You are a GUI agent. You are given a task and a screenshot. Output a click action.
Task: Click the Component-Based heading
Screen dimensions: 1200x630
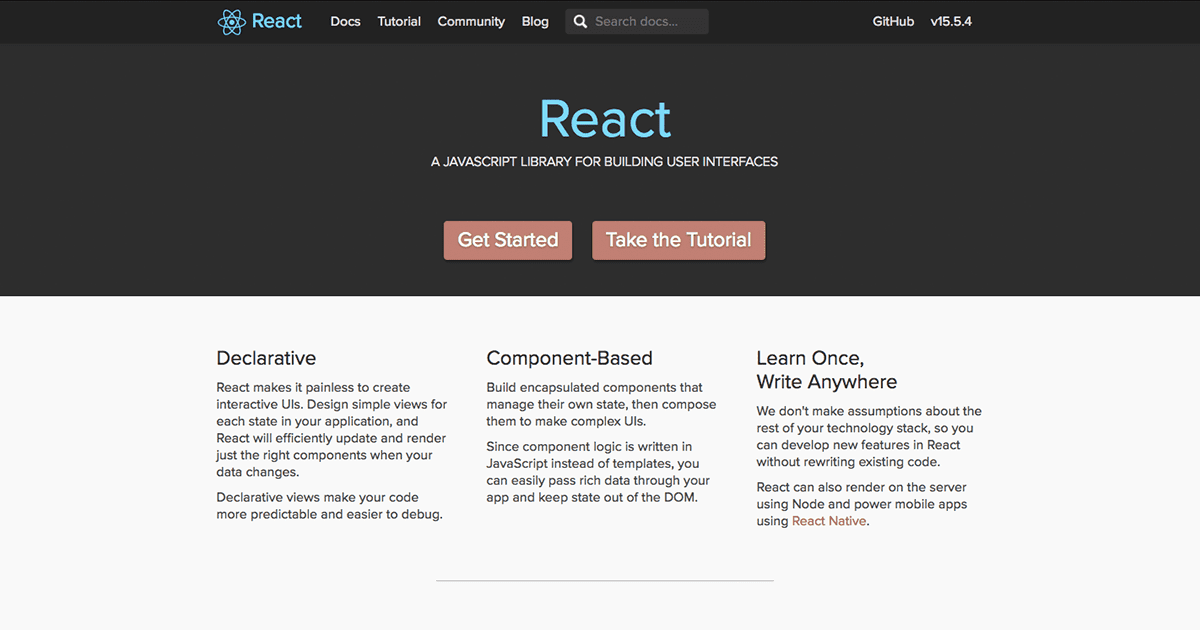point(569,358)
